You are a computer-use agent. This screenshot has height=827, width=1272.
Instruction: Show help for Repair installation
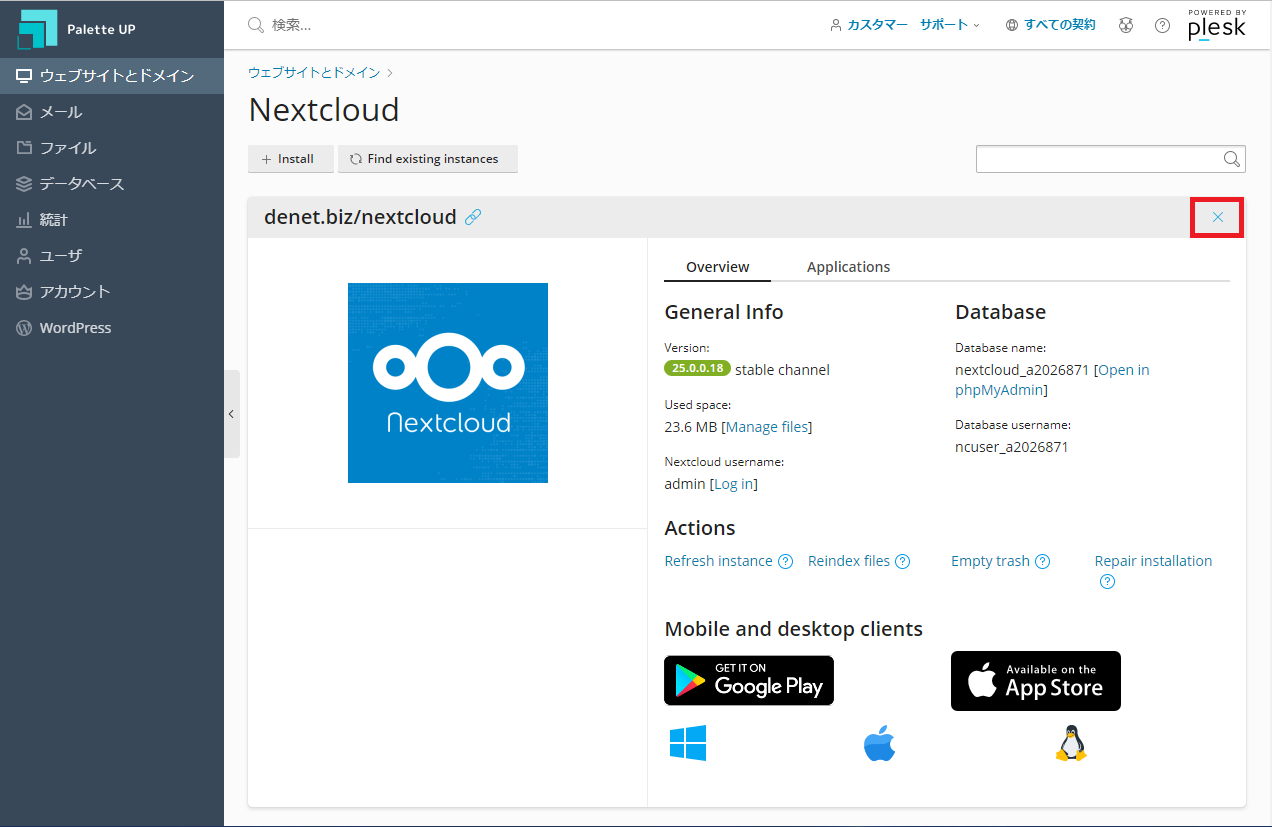[1107, 582]
